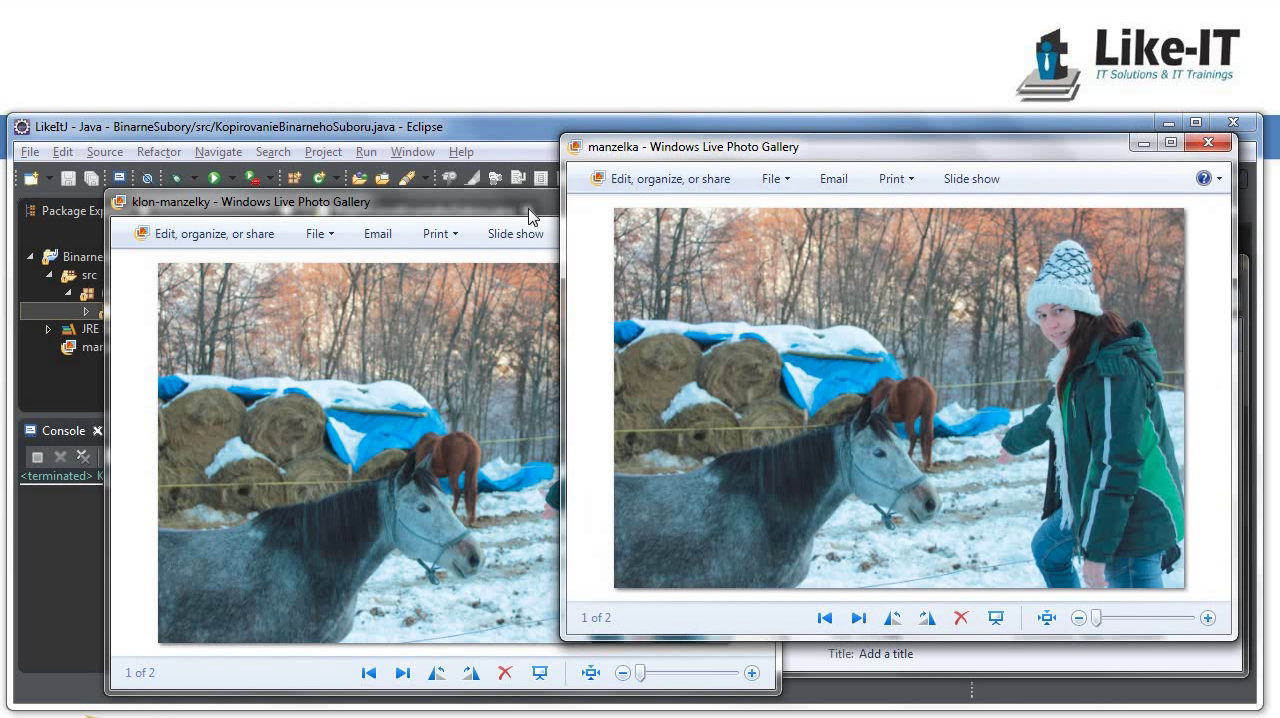Open Eclipse Run menu
Image resolution: width=1280 pixels, height=718 pixels.
click(366, 152)
